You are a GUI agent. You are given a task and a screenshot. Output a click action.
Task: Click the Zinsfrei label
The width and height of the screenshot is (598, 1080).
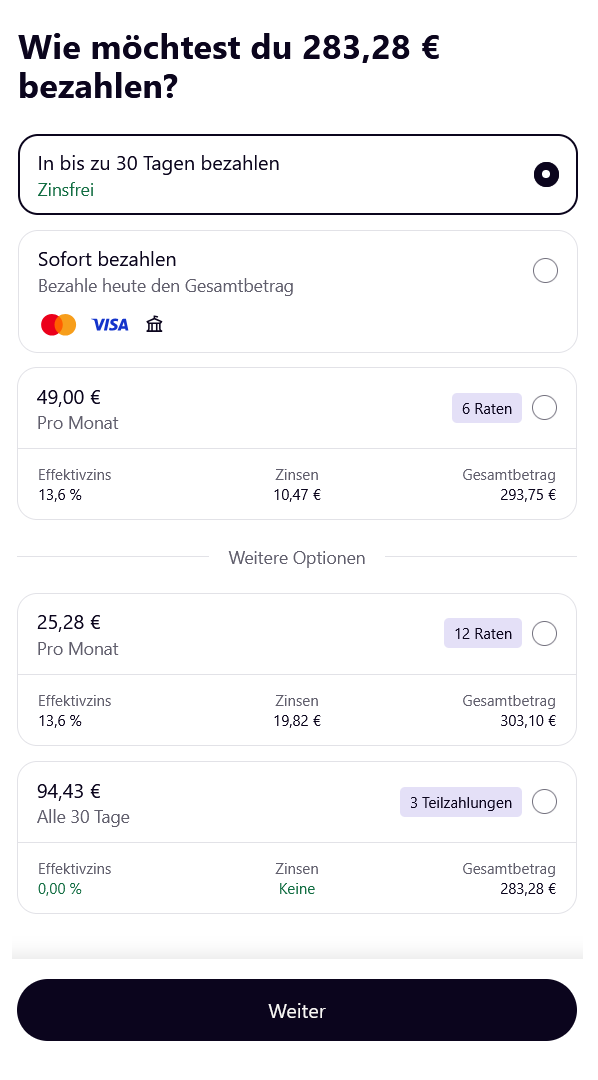pos(65,190)
